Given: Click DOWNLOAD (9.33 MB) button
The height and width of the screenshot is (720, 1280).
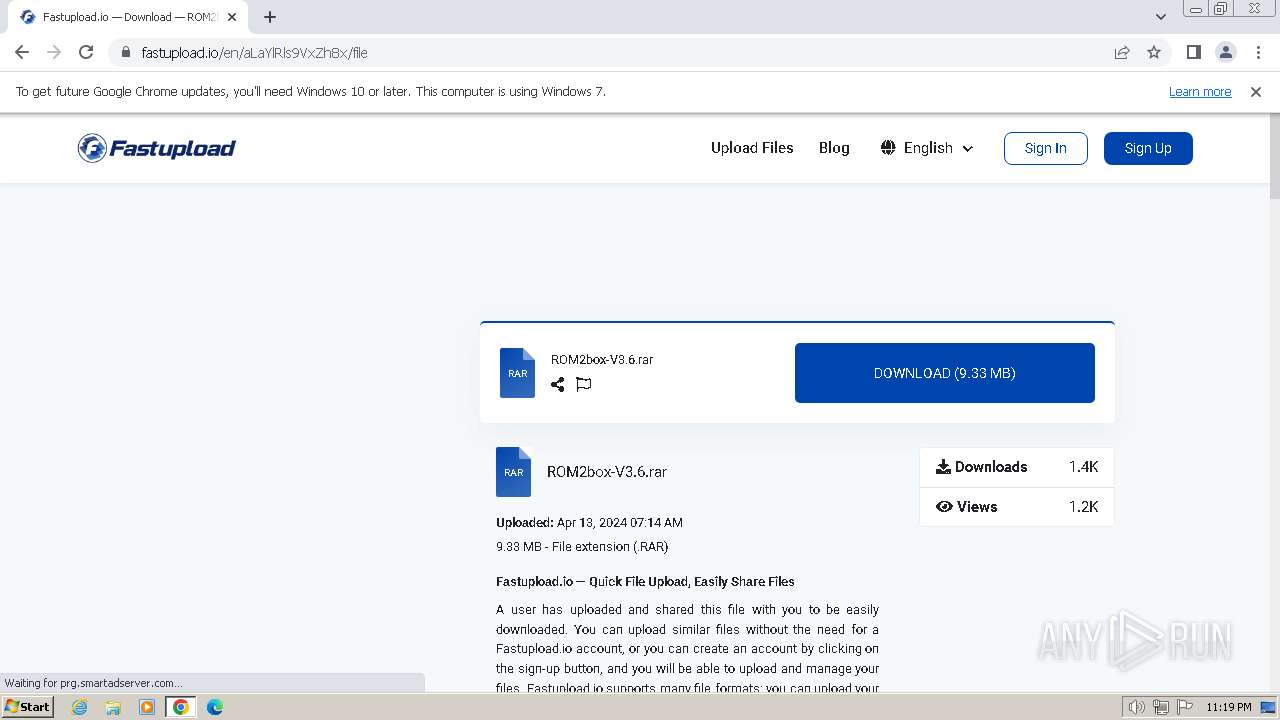Looking at the screenshot, I should 944,373.
